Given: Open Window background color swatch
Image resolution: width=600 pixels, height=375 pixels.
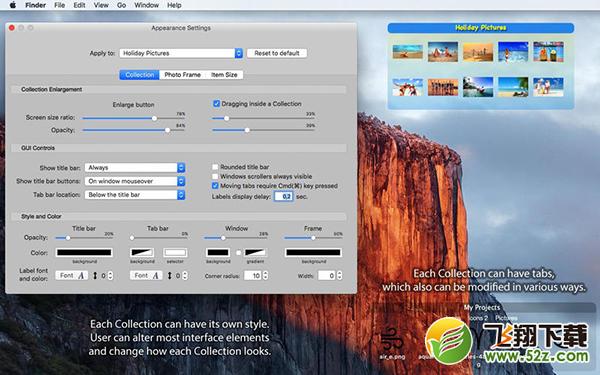Looking at the screenshot, I should (218, 253).
